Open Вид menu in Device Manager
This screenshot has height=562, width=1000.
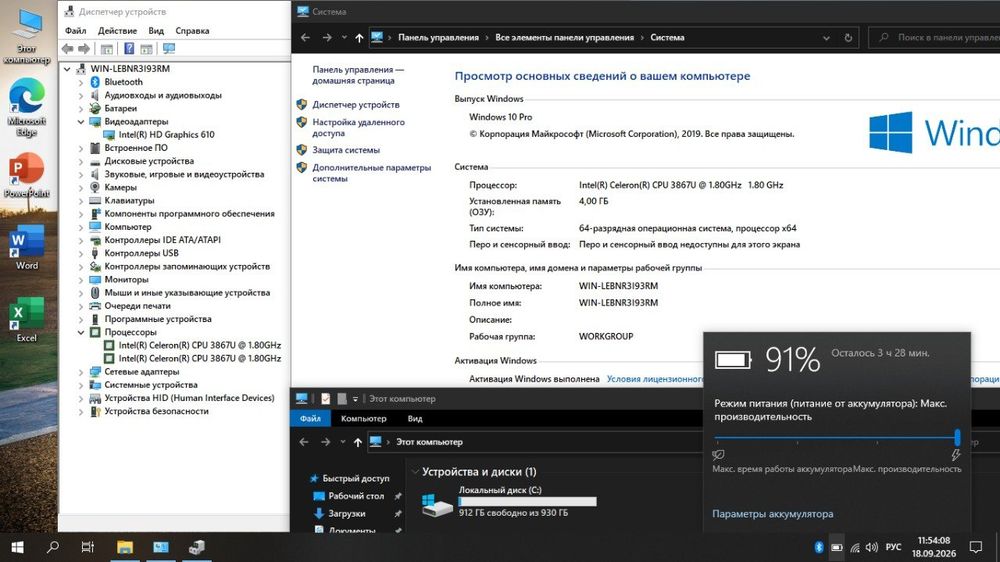(x=156, y=31)
